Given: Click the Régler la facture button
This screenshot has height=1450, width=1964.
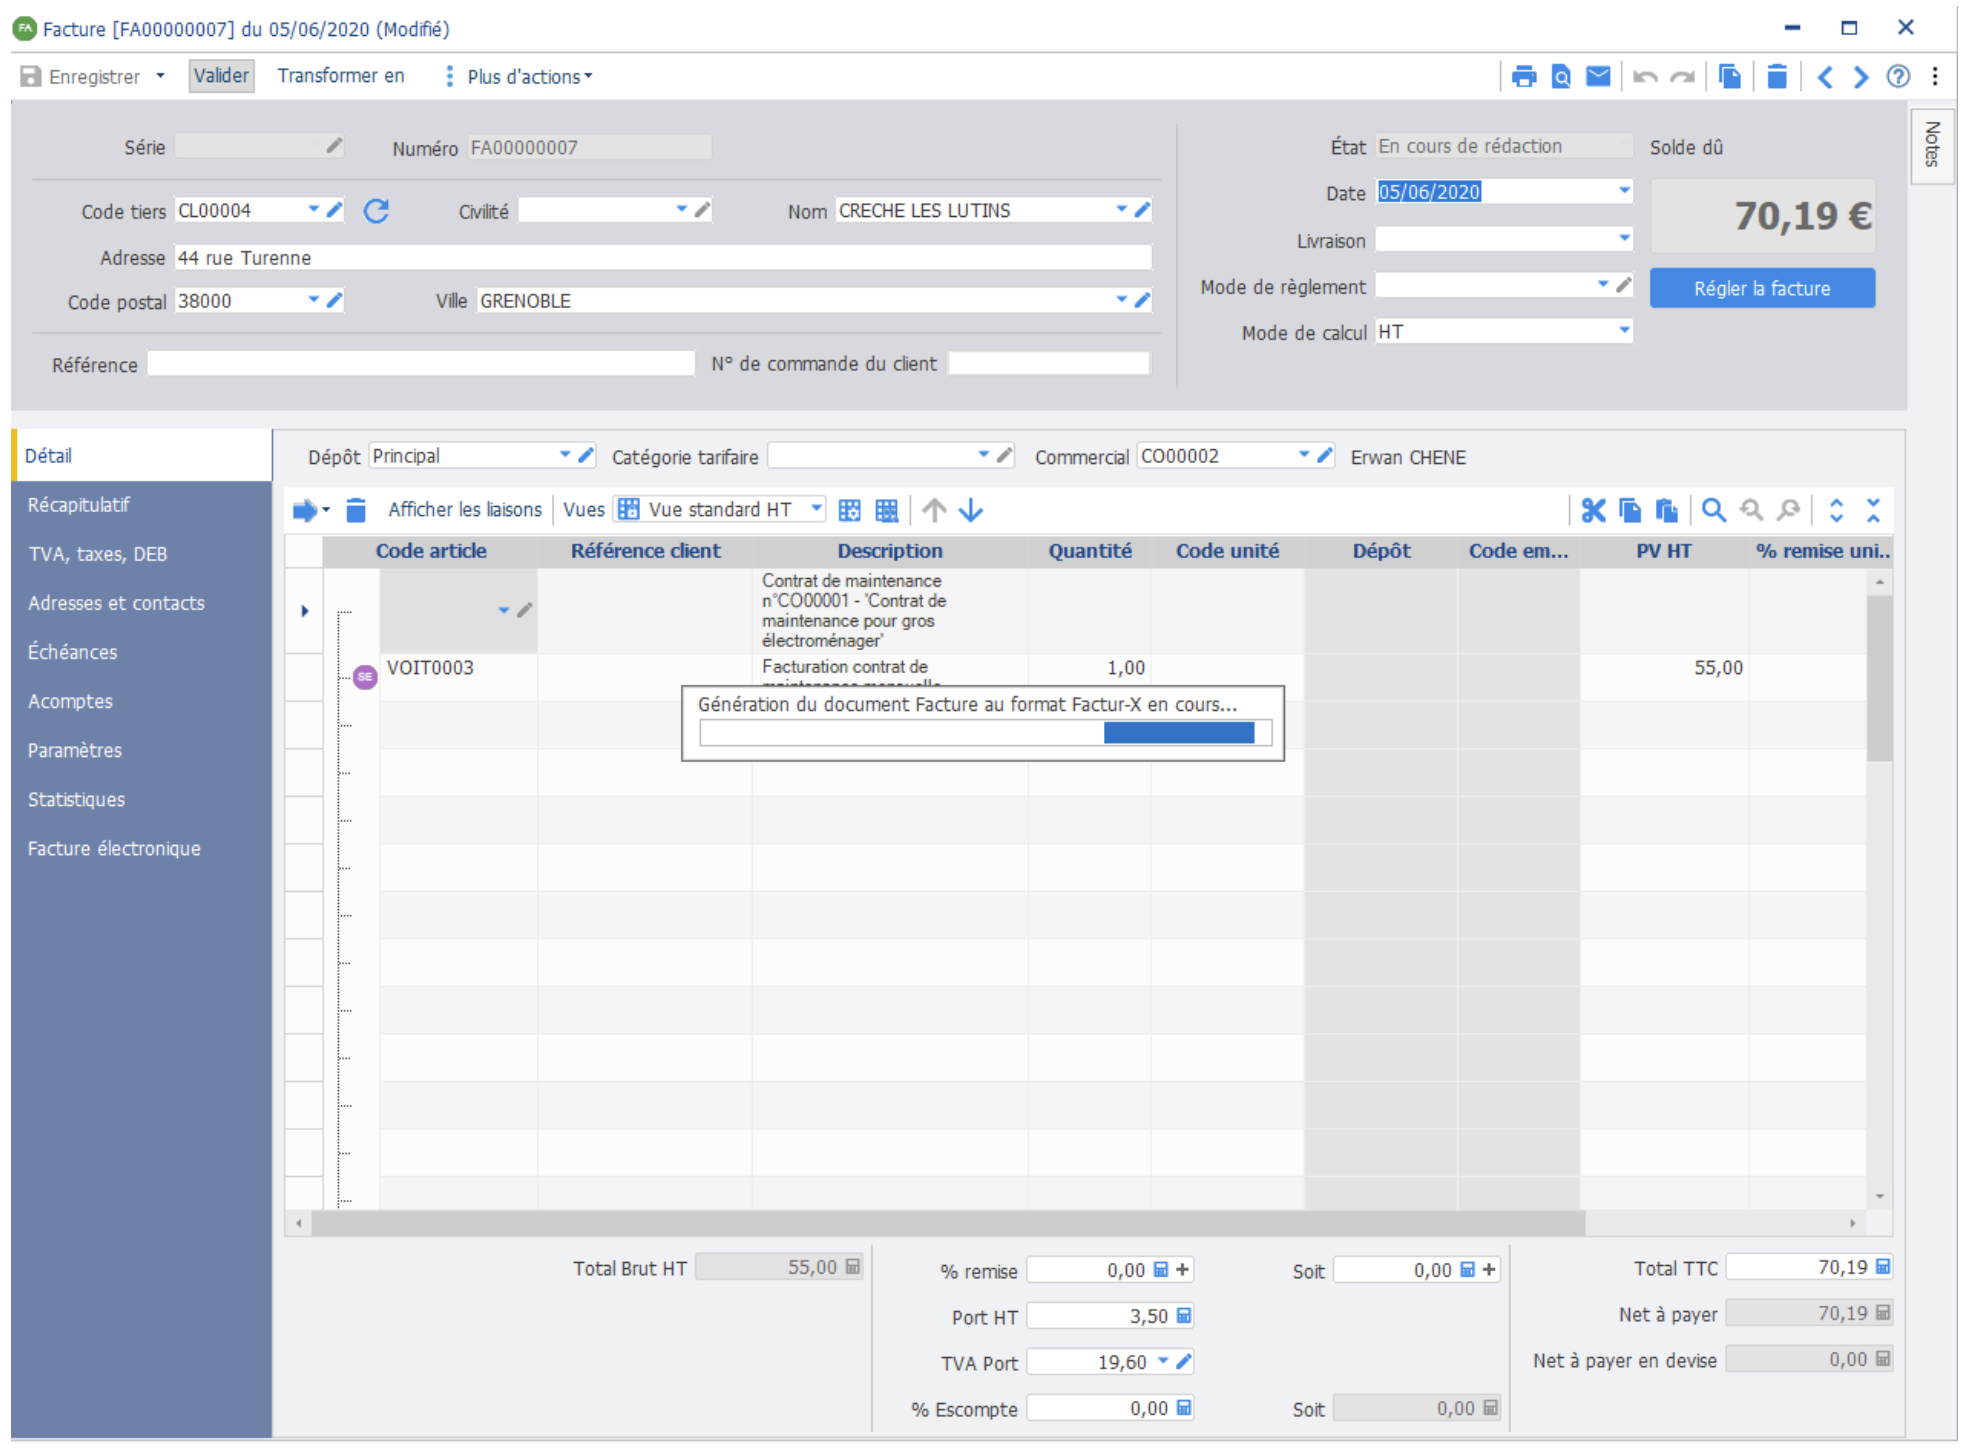Looking at the screenshot, I should (x=1762, y=289).
